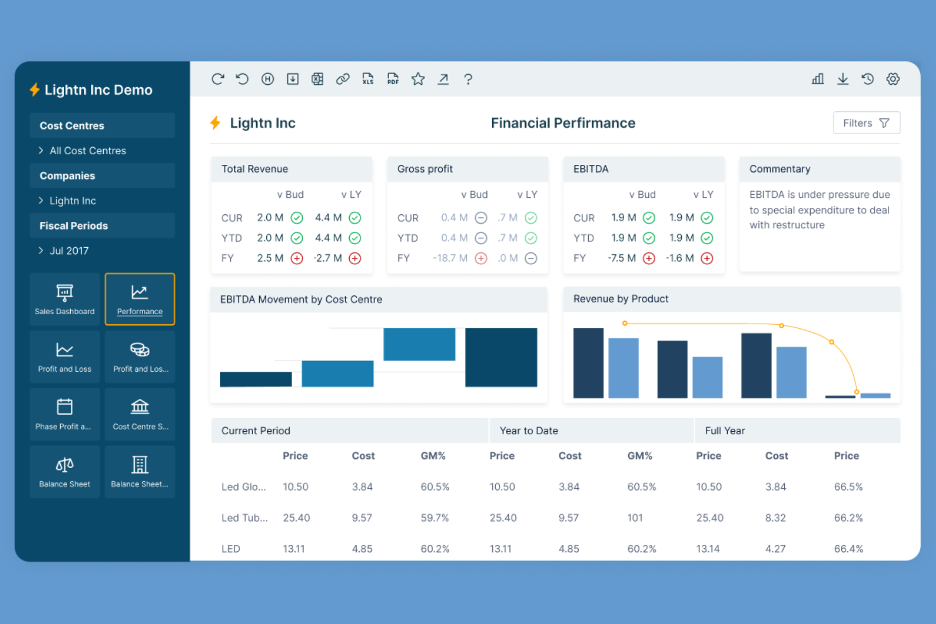Image resolution: width=936 pixels, height=624 pixels.
Task: Open the help dialog
Action: click(468, 78)
